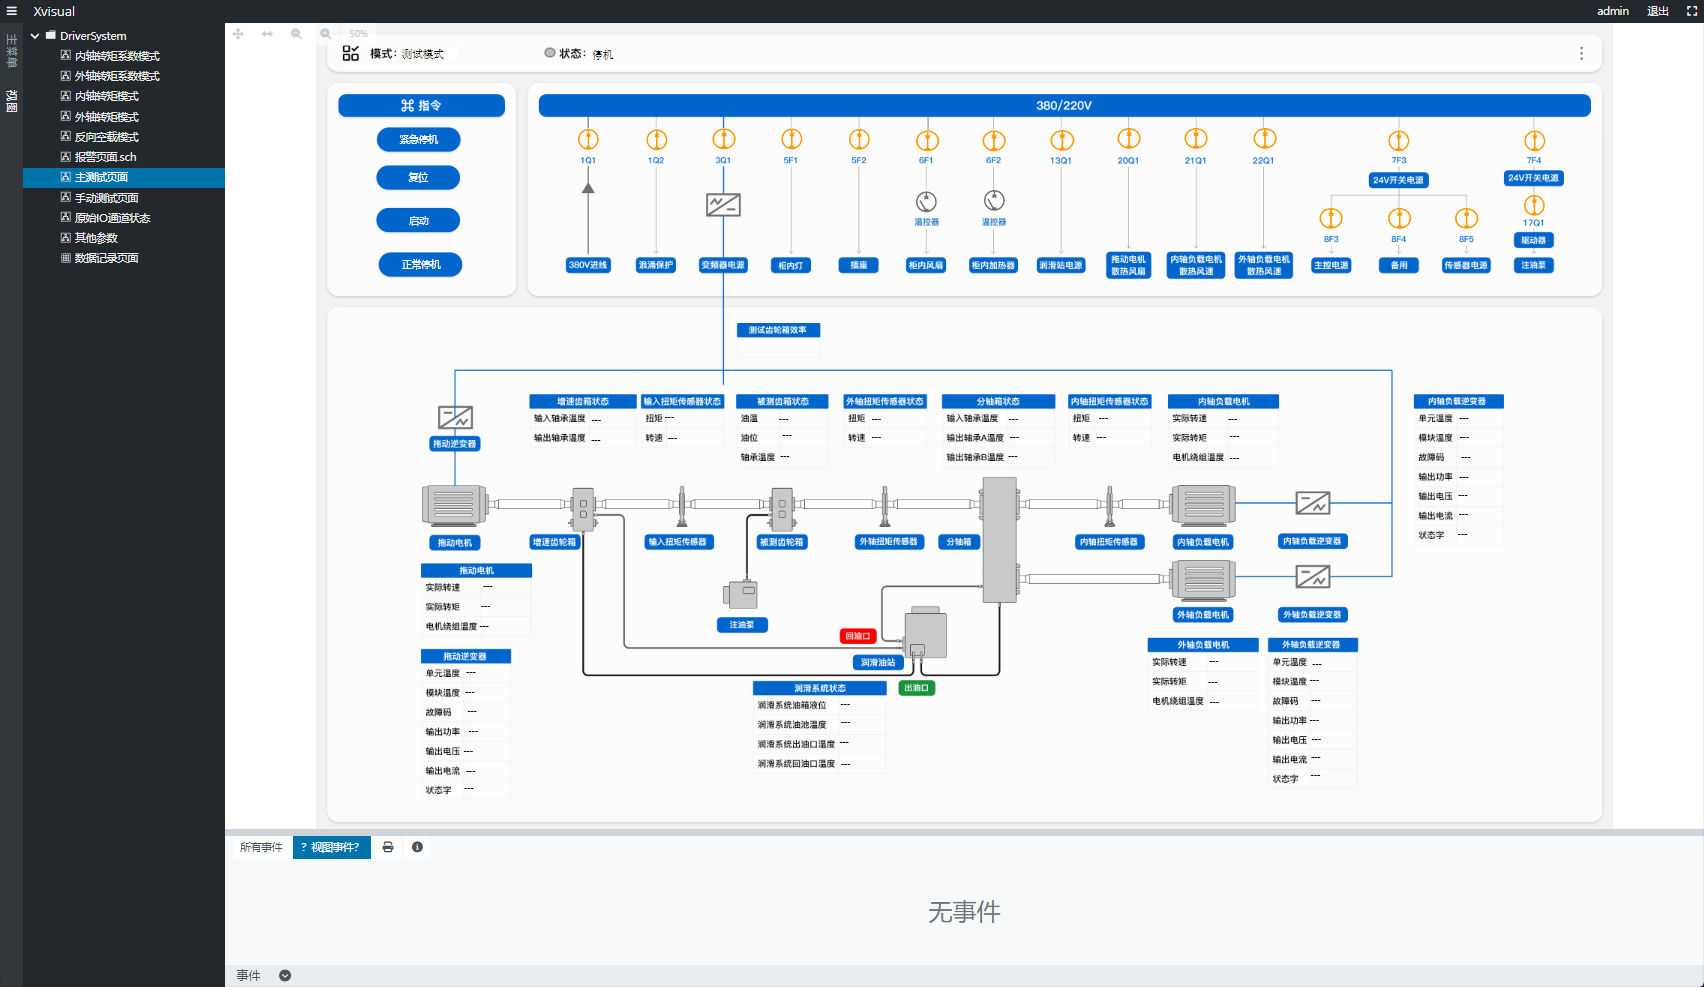Click the 17Q1 breaker symbol
The height and width of the screenshot is (987, 1704).
pos(1534,205)
